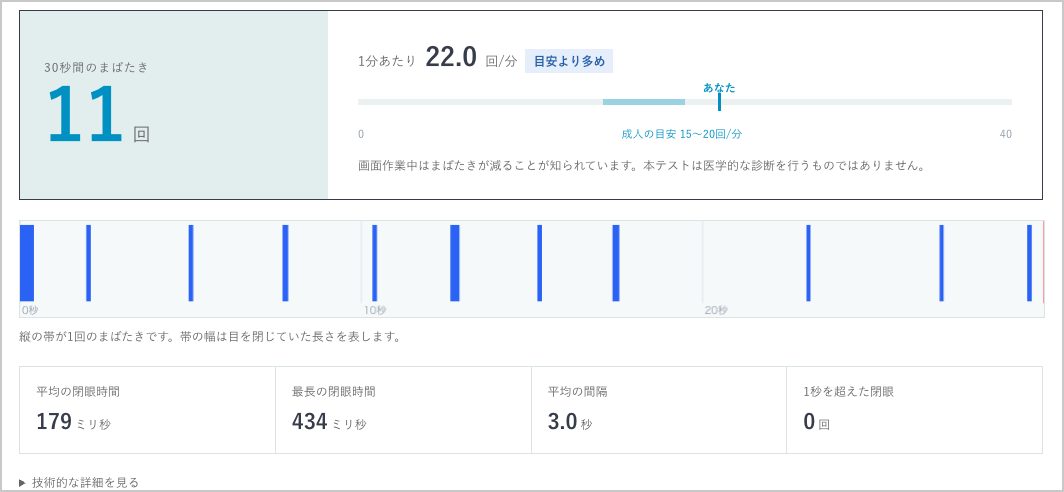1064x492 pixels.
Task: Click the 179 ミリ秒 value
Action: pos(73,422)
